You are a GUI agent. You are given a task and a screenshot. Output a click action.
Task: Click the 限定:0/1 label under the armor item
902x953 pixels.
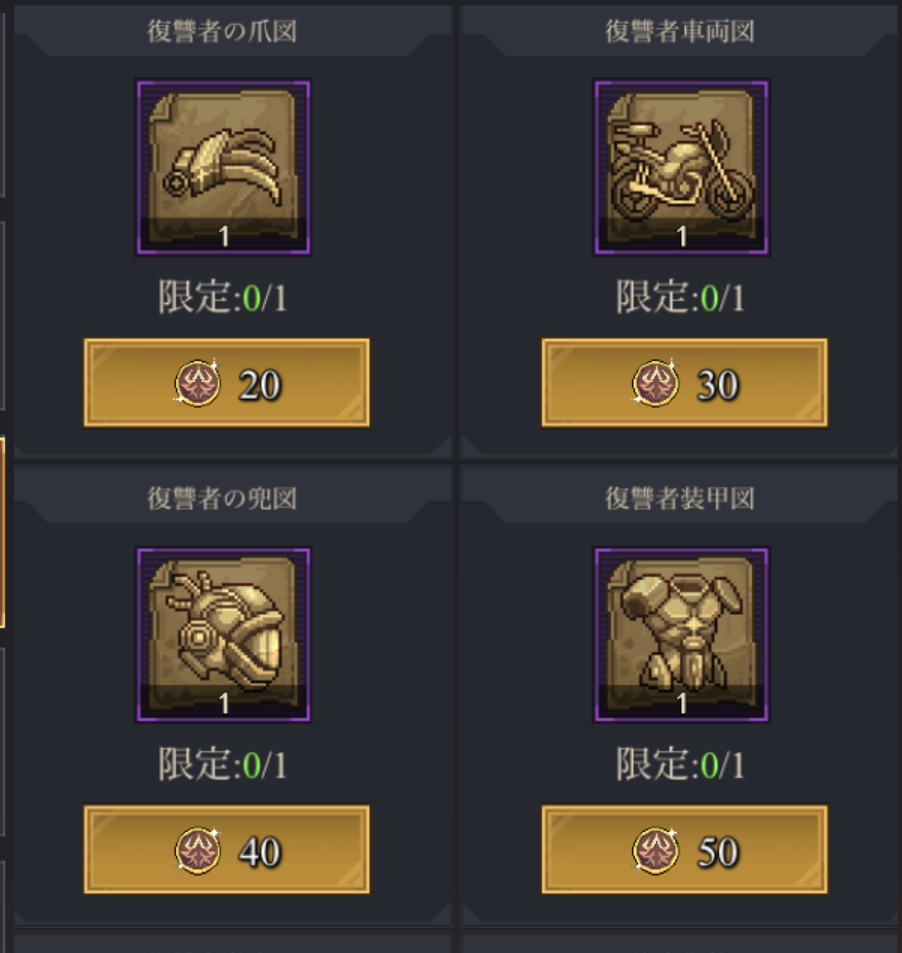(x=680, y=764)
